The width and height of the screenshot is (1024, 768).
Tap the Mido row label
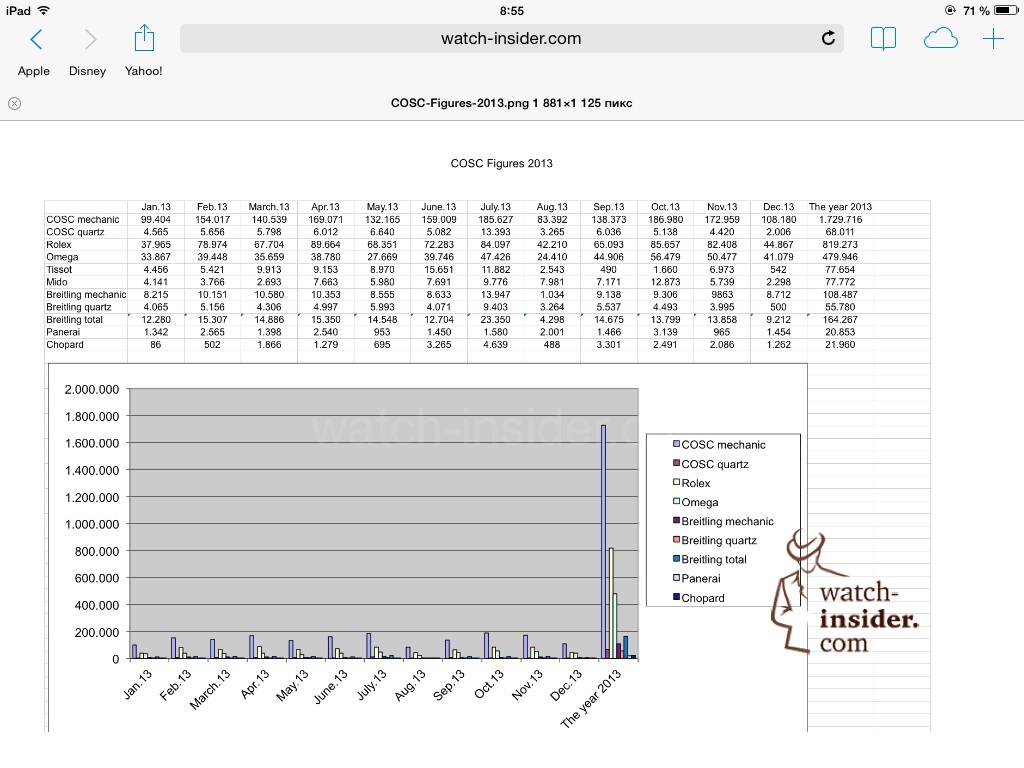[57, 281]
